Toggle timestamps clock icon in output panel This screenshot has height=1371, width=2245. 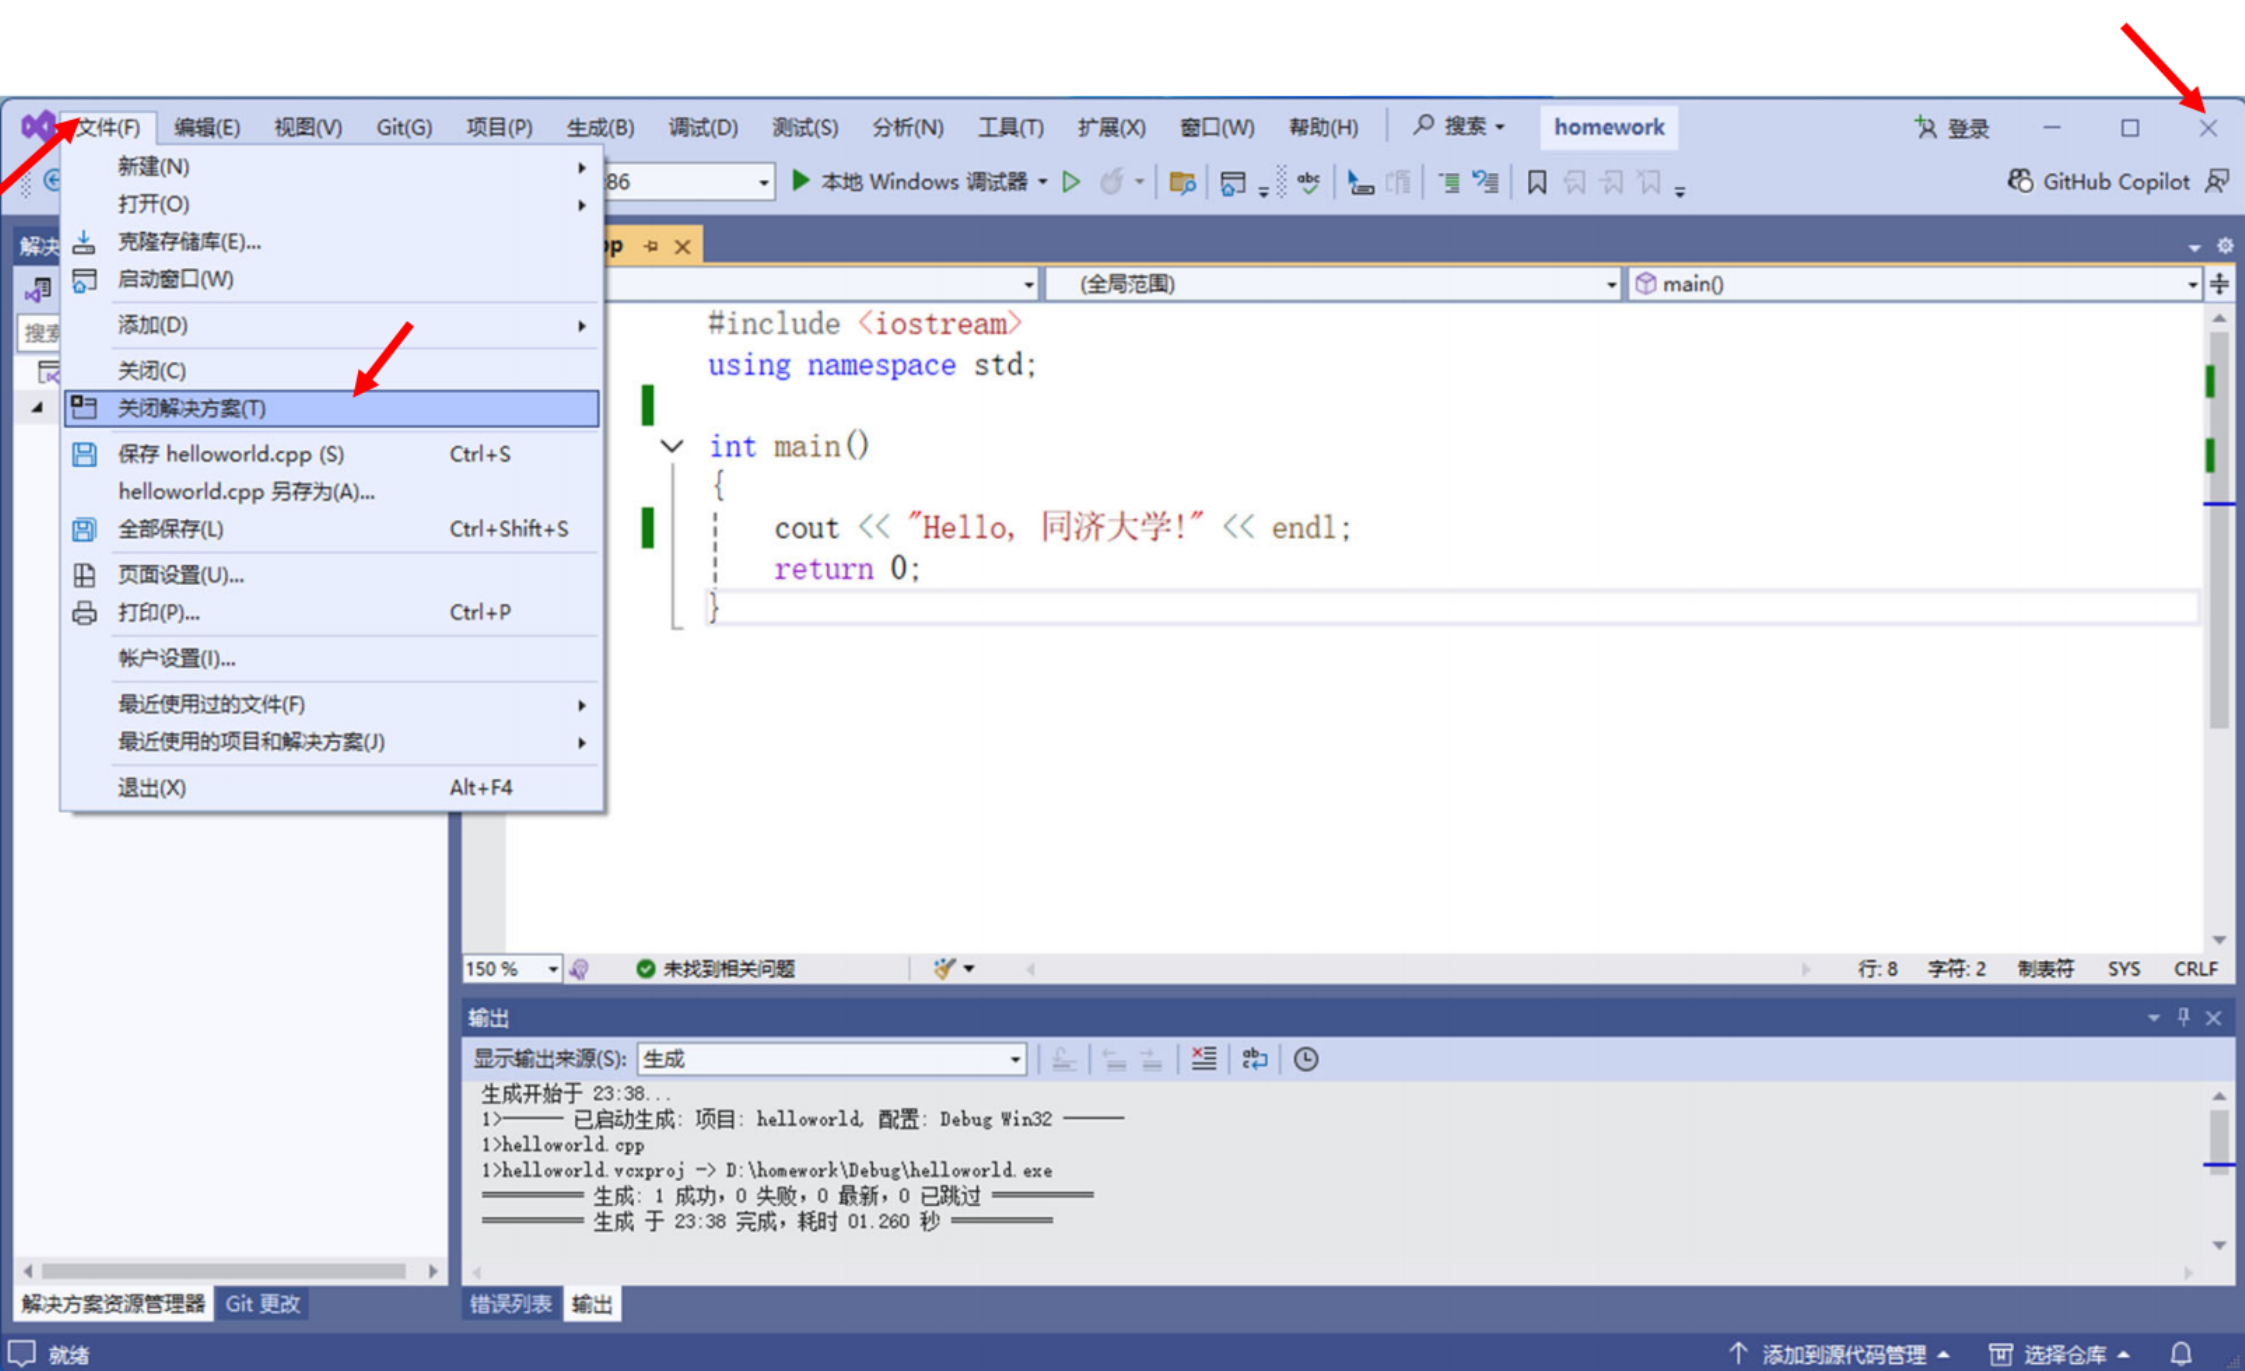click(1306, 1058)
